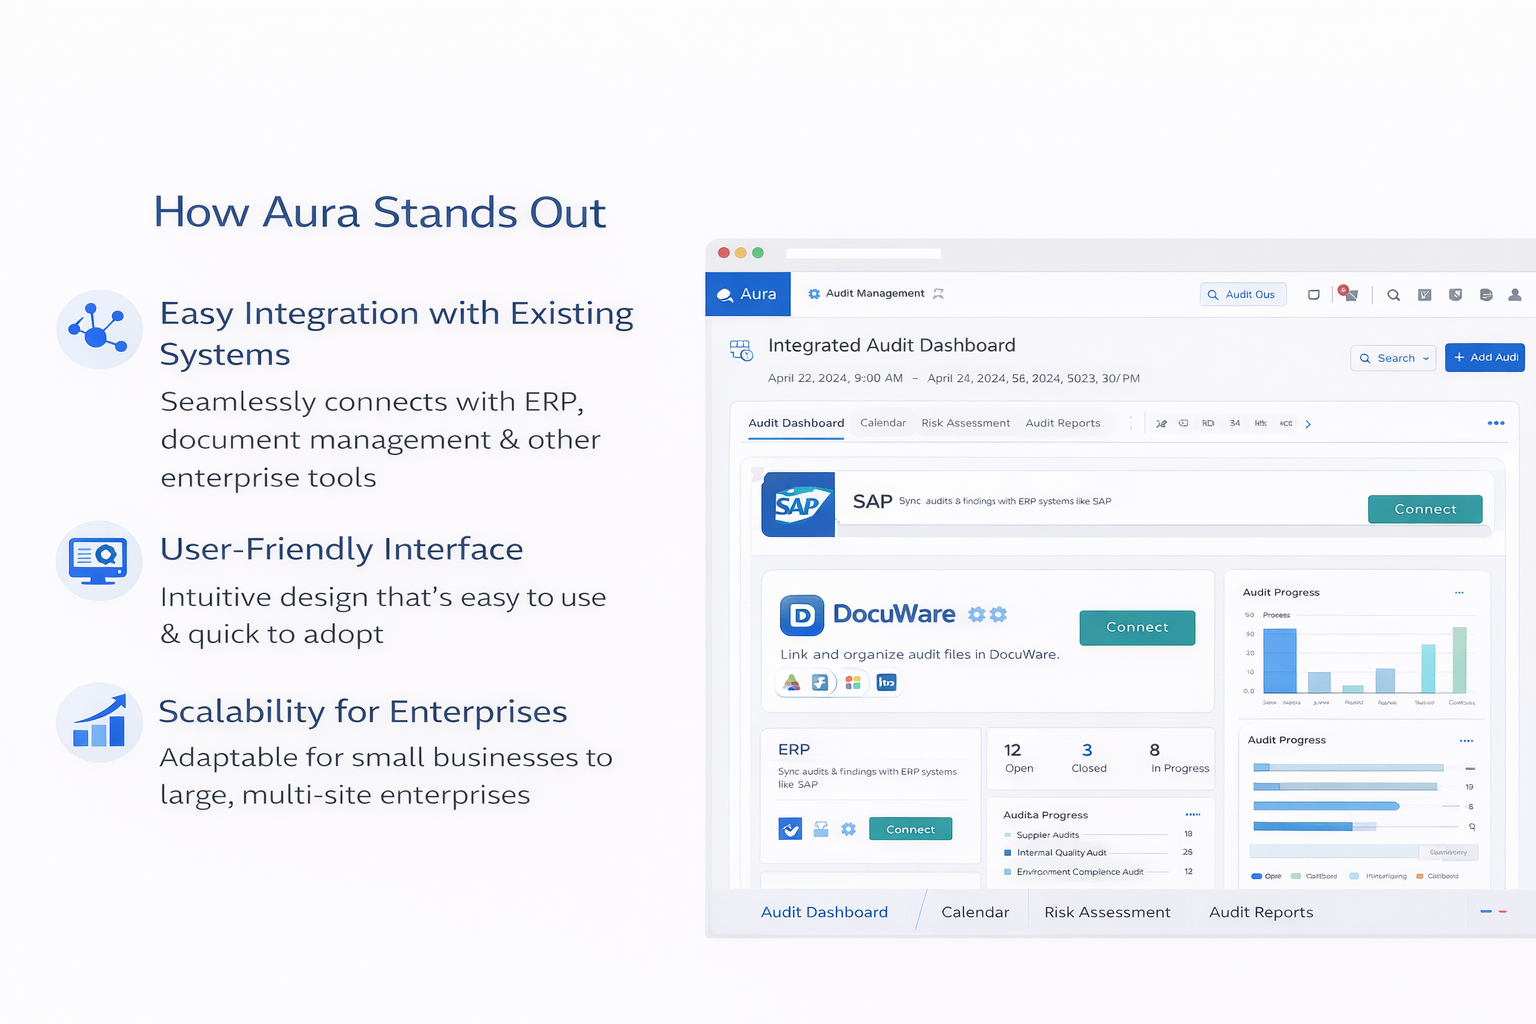Click the Audit Dashboard link in bottom bar
This screenshot has height=1024, width=1536.
(824, 911)
